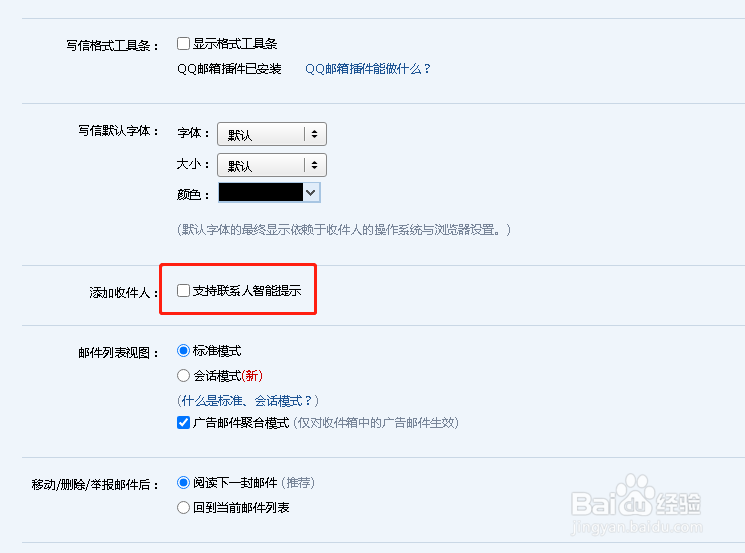
Task: Select 会话模式 radio button
Action: (183, 376)
